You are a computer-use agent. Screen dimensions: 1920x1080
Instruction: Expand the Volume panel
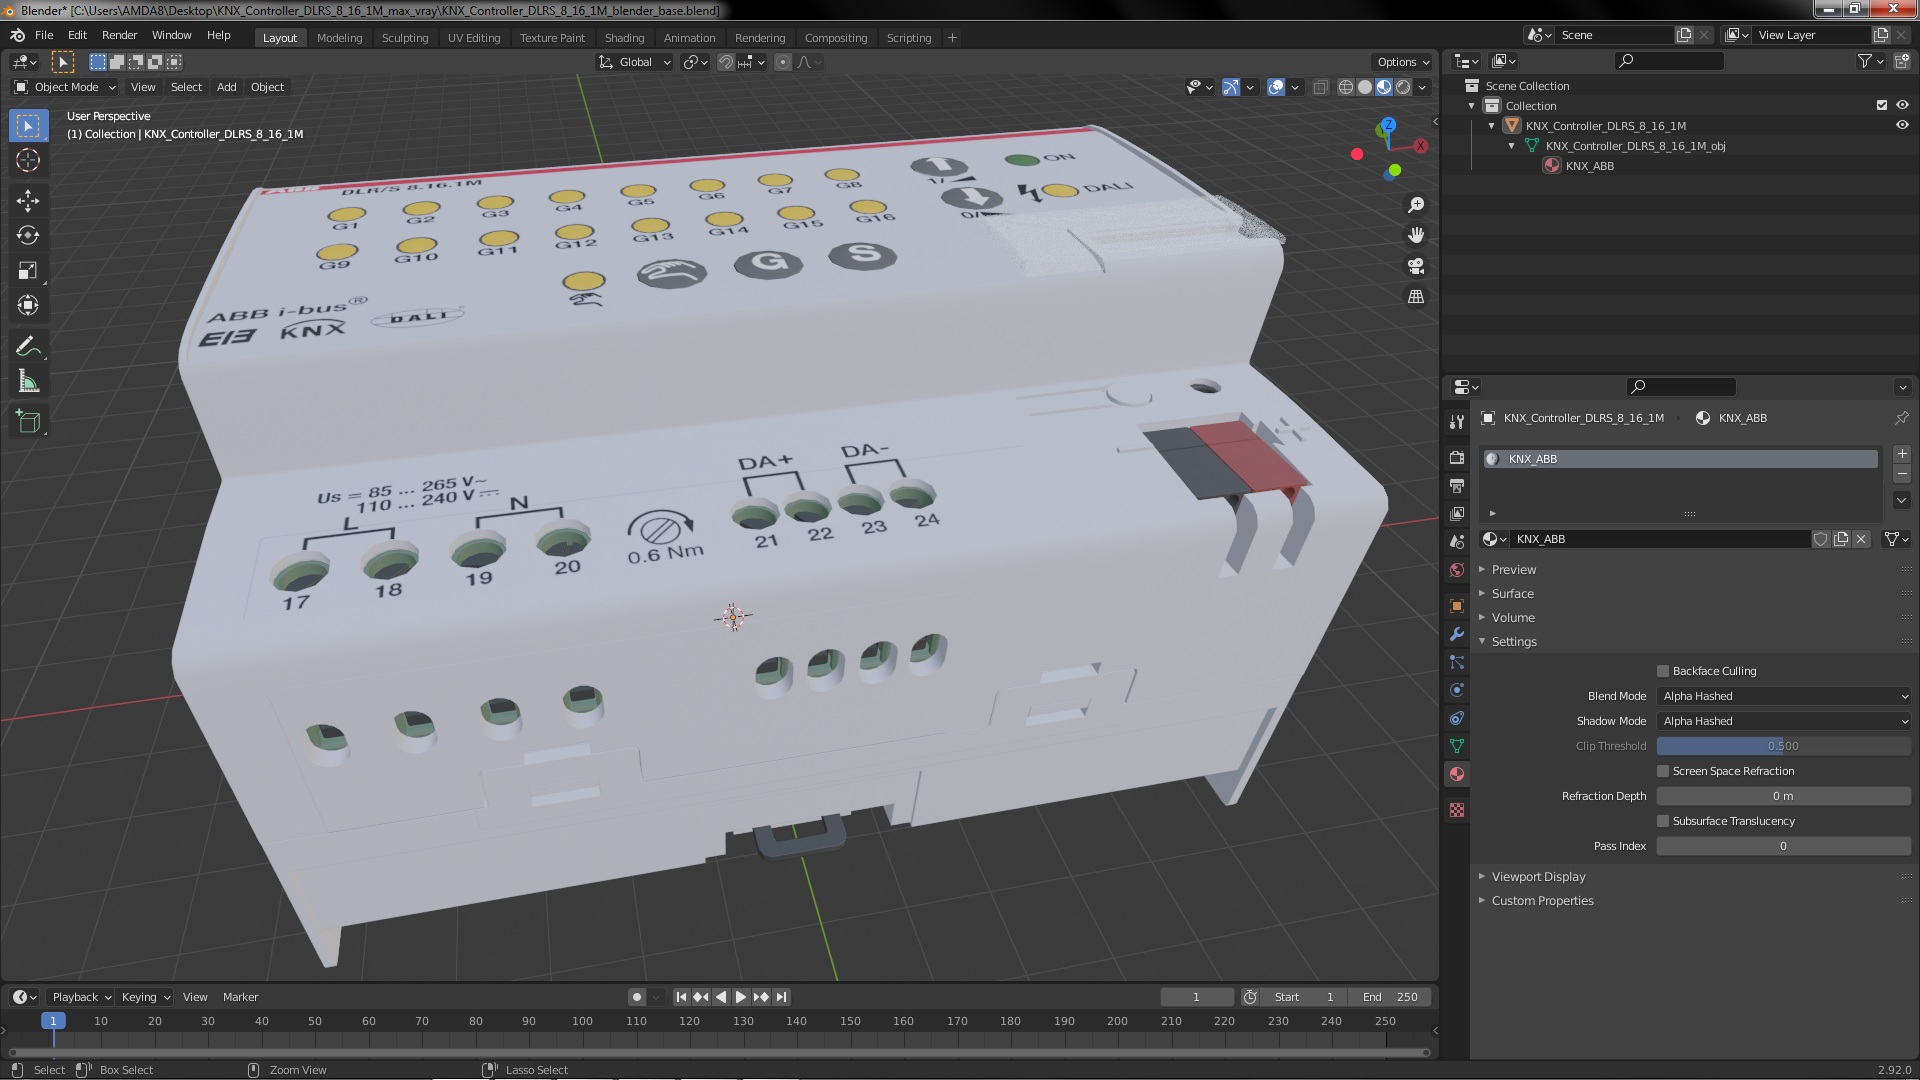click(1513, 618)
